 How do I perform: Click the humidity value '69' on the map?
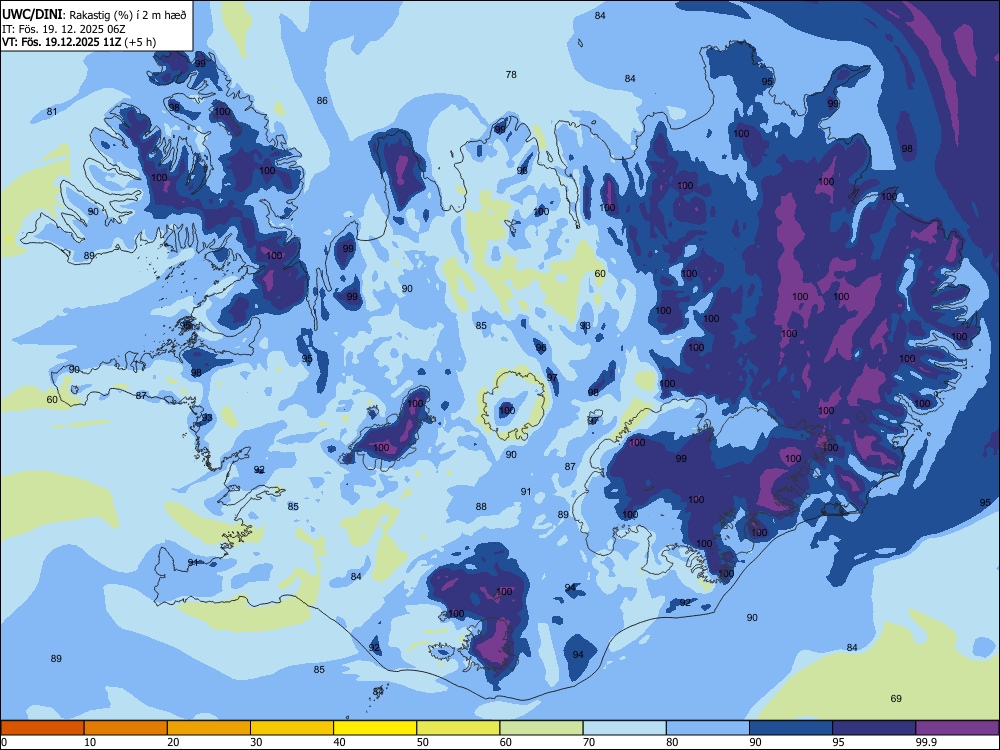click(x=896, y=698)
